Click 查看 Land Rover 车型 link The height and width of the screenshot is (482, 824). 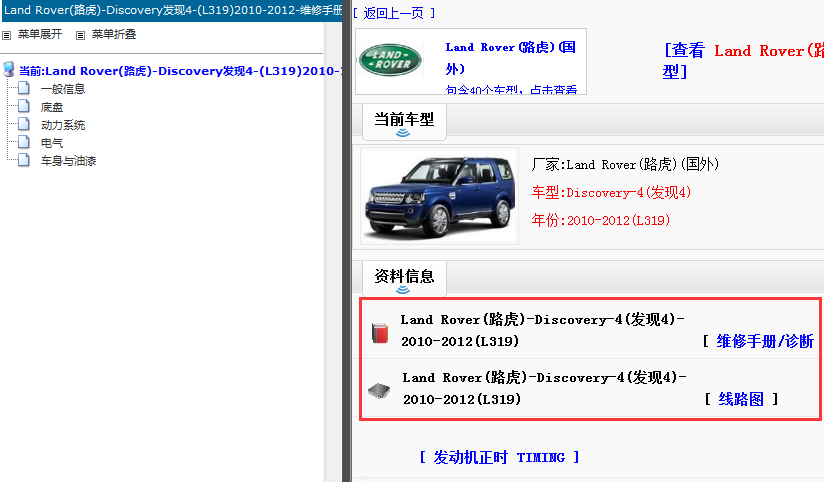click(x=743, y=60)
